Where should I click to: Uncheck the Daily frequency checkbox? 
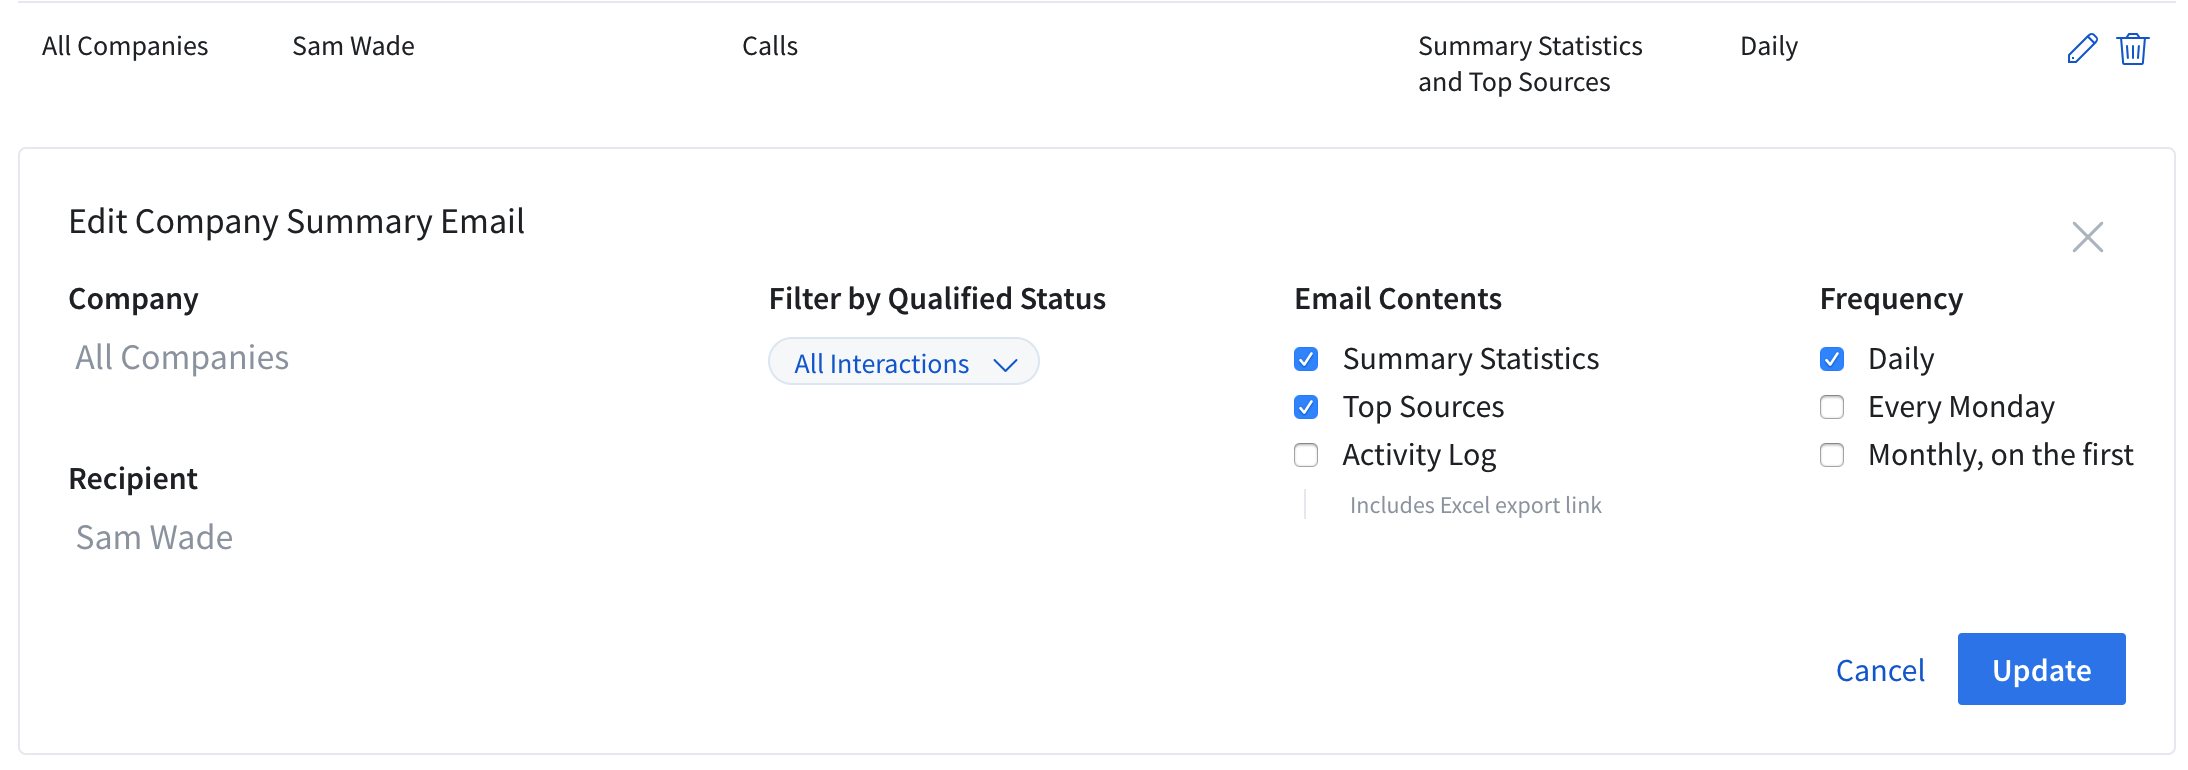point(1832,359)
